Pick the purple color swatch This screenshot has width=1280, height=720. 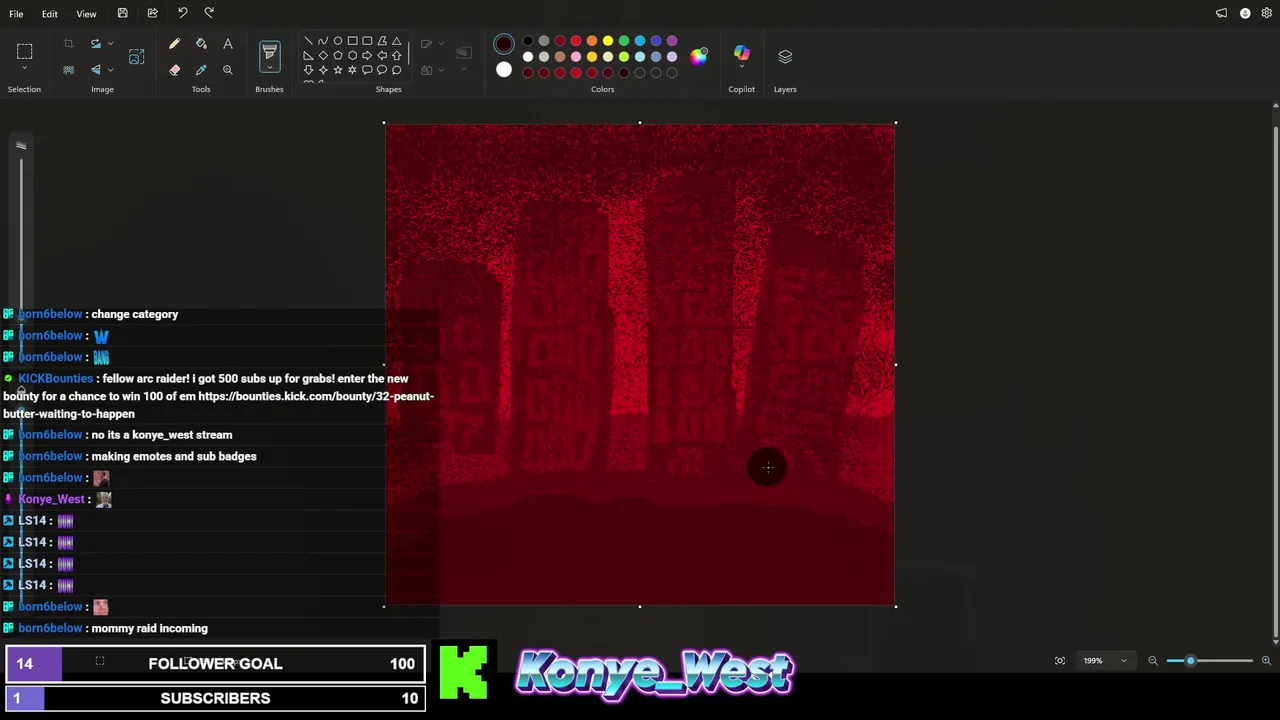(x=671, y=41)
